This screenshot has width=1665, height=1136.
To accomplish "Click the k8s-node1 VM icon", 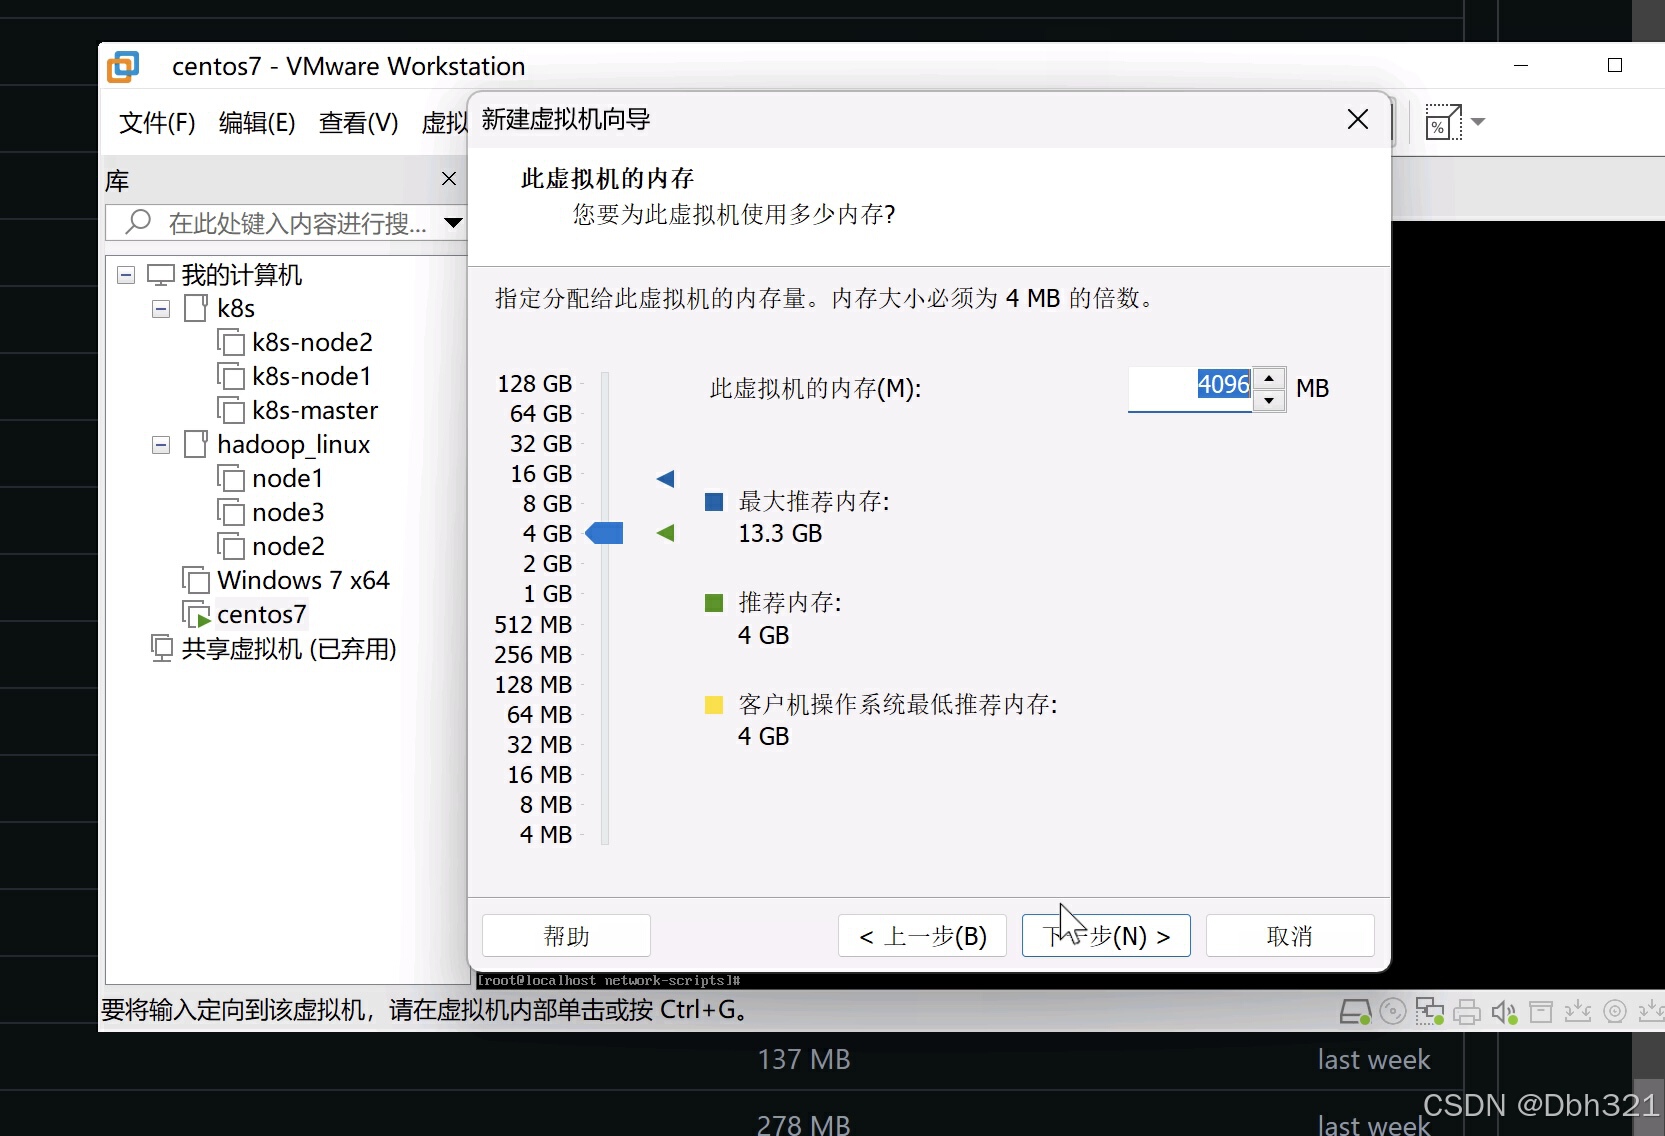I will pos(231,376).
